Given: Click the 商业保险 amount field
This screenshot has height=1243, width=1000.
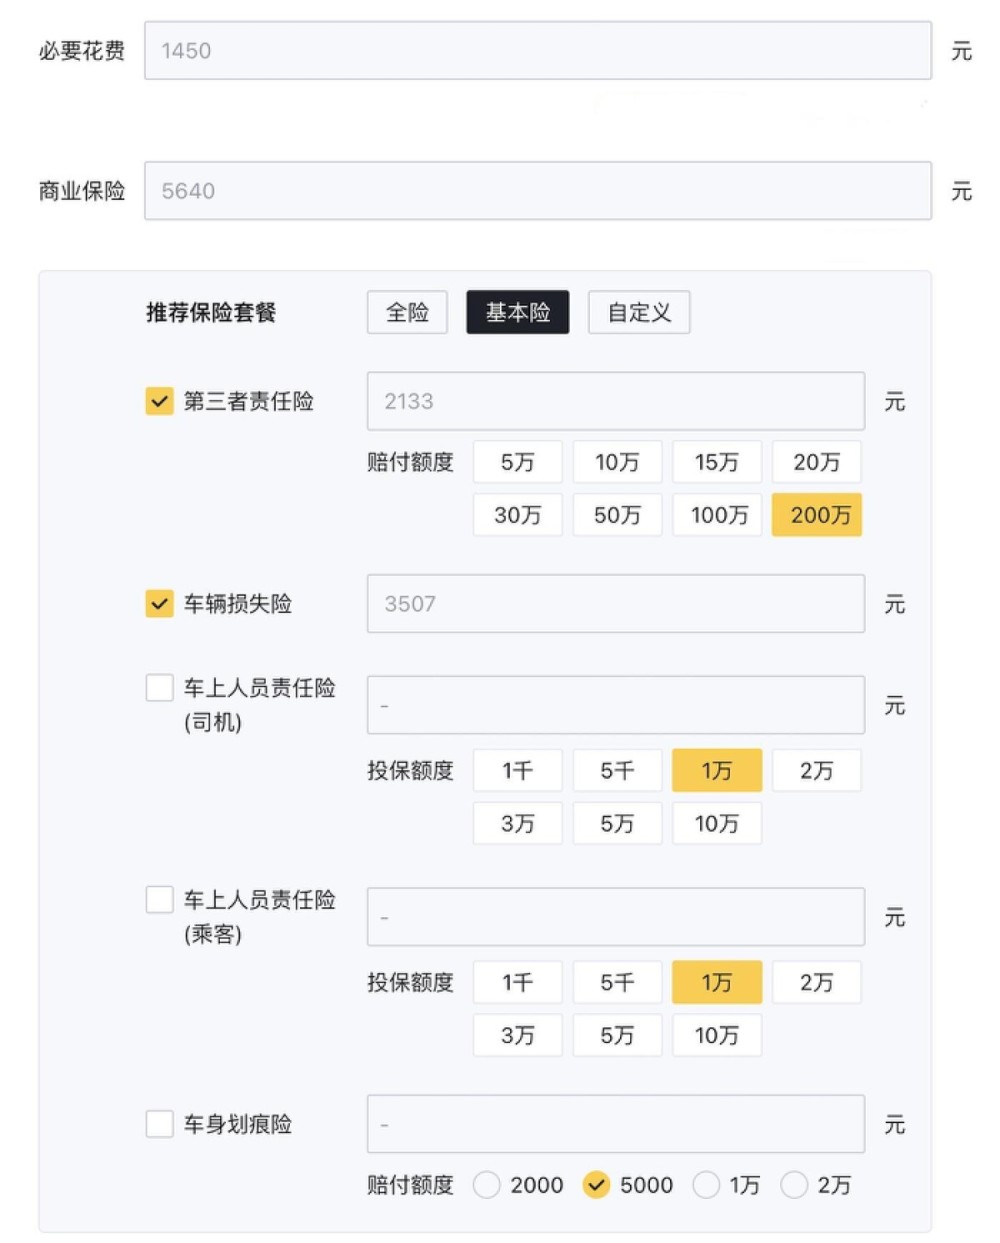Looking at the screenshot, I should pyautogui.click(x=538, y=191).
